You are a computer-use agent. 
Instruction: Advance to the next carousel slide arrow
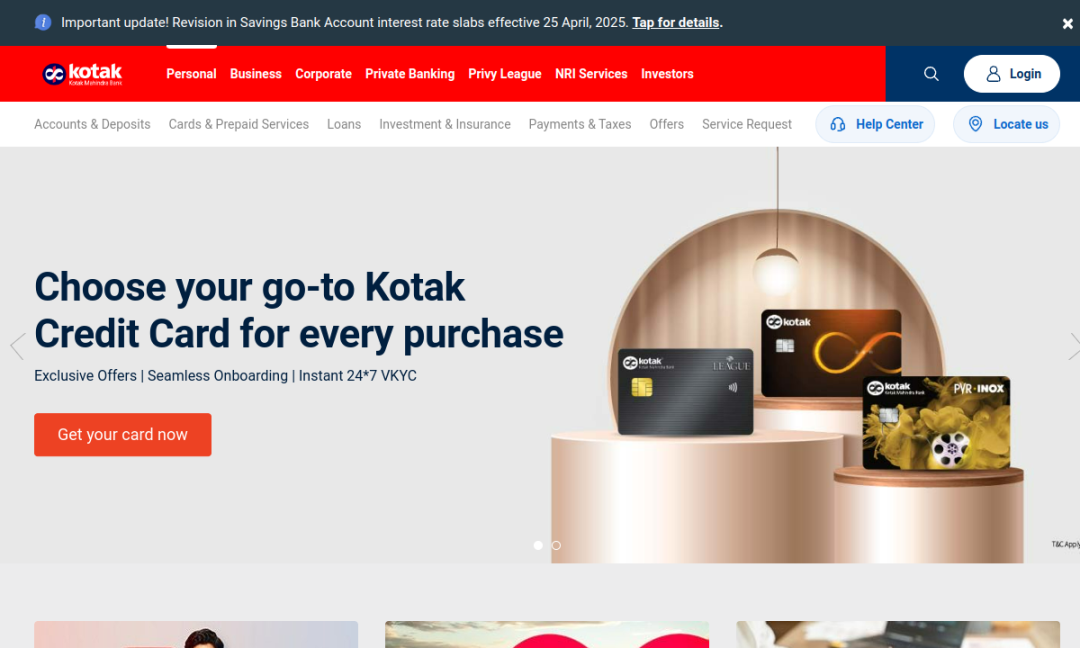click(1073, 346)
